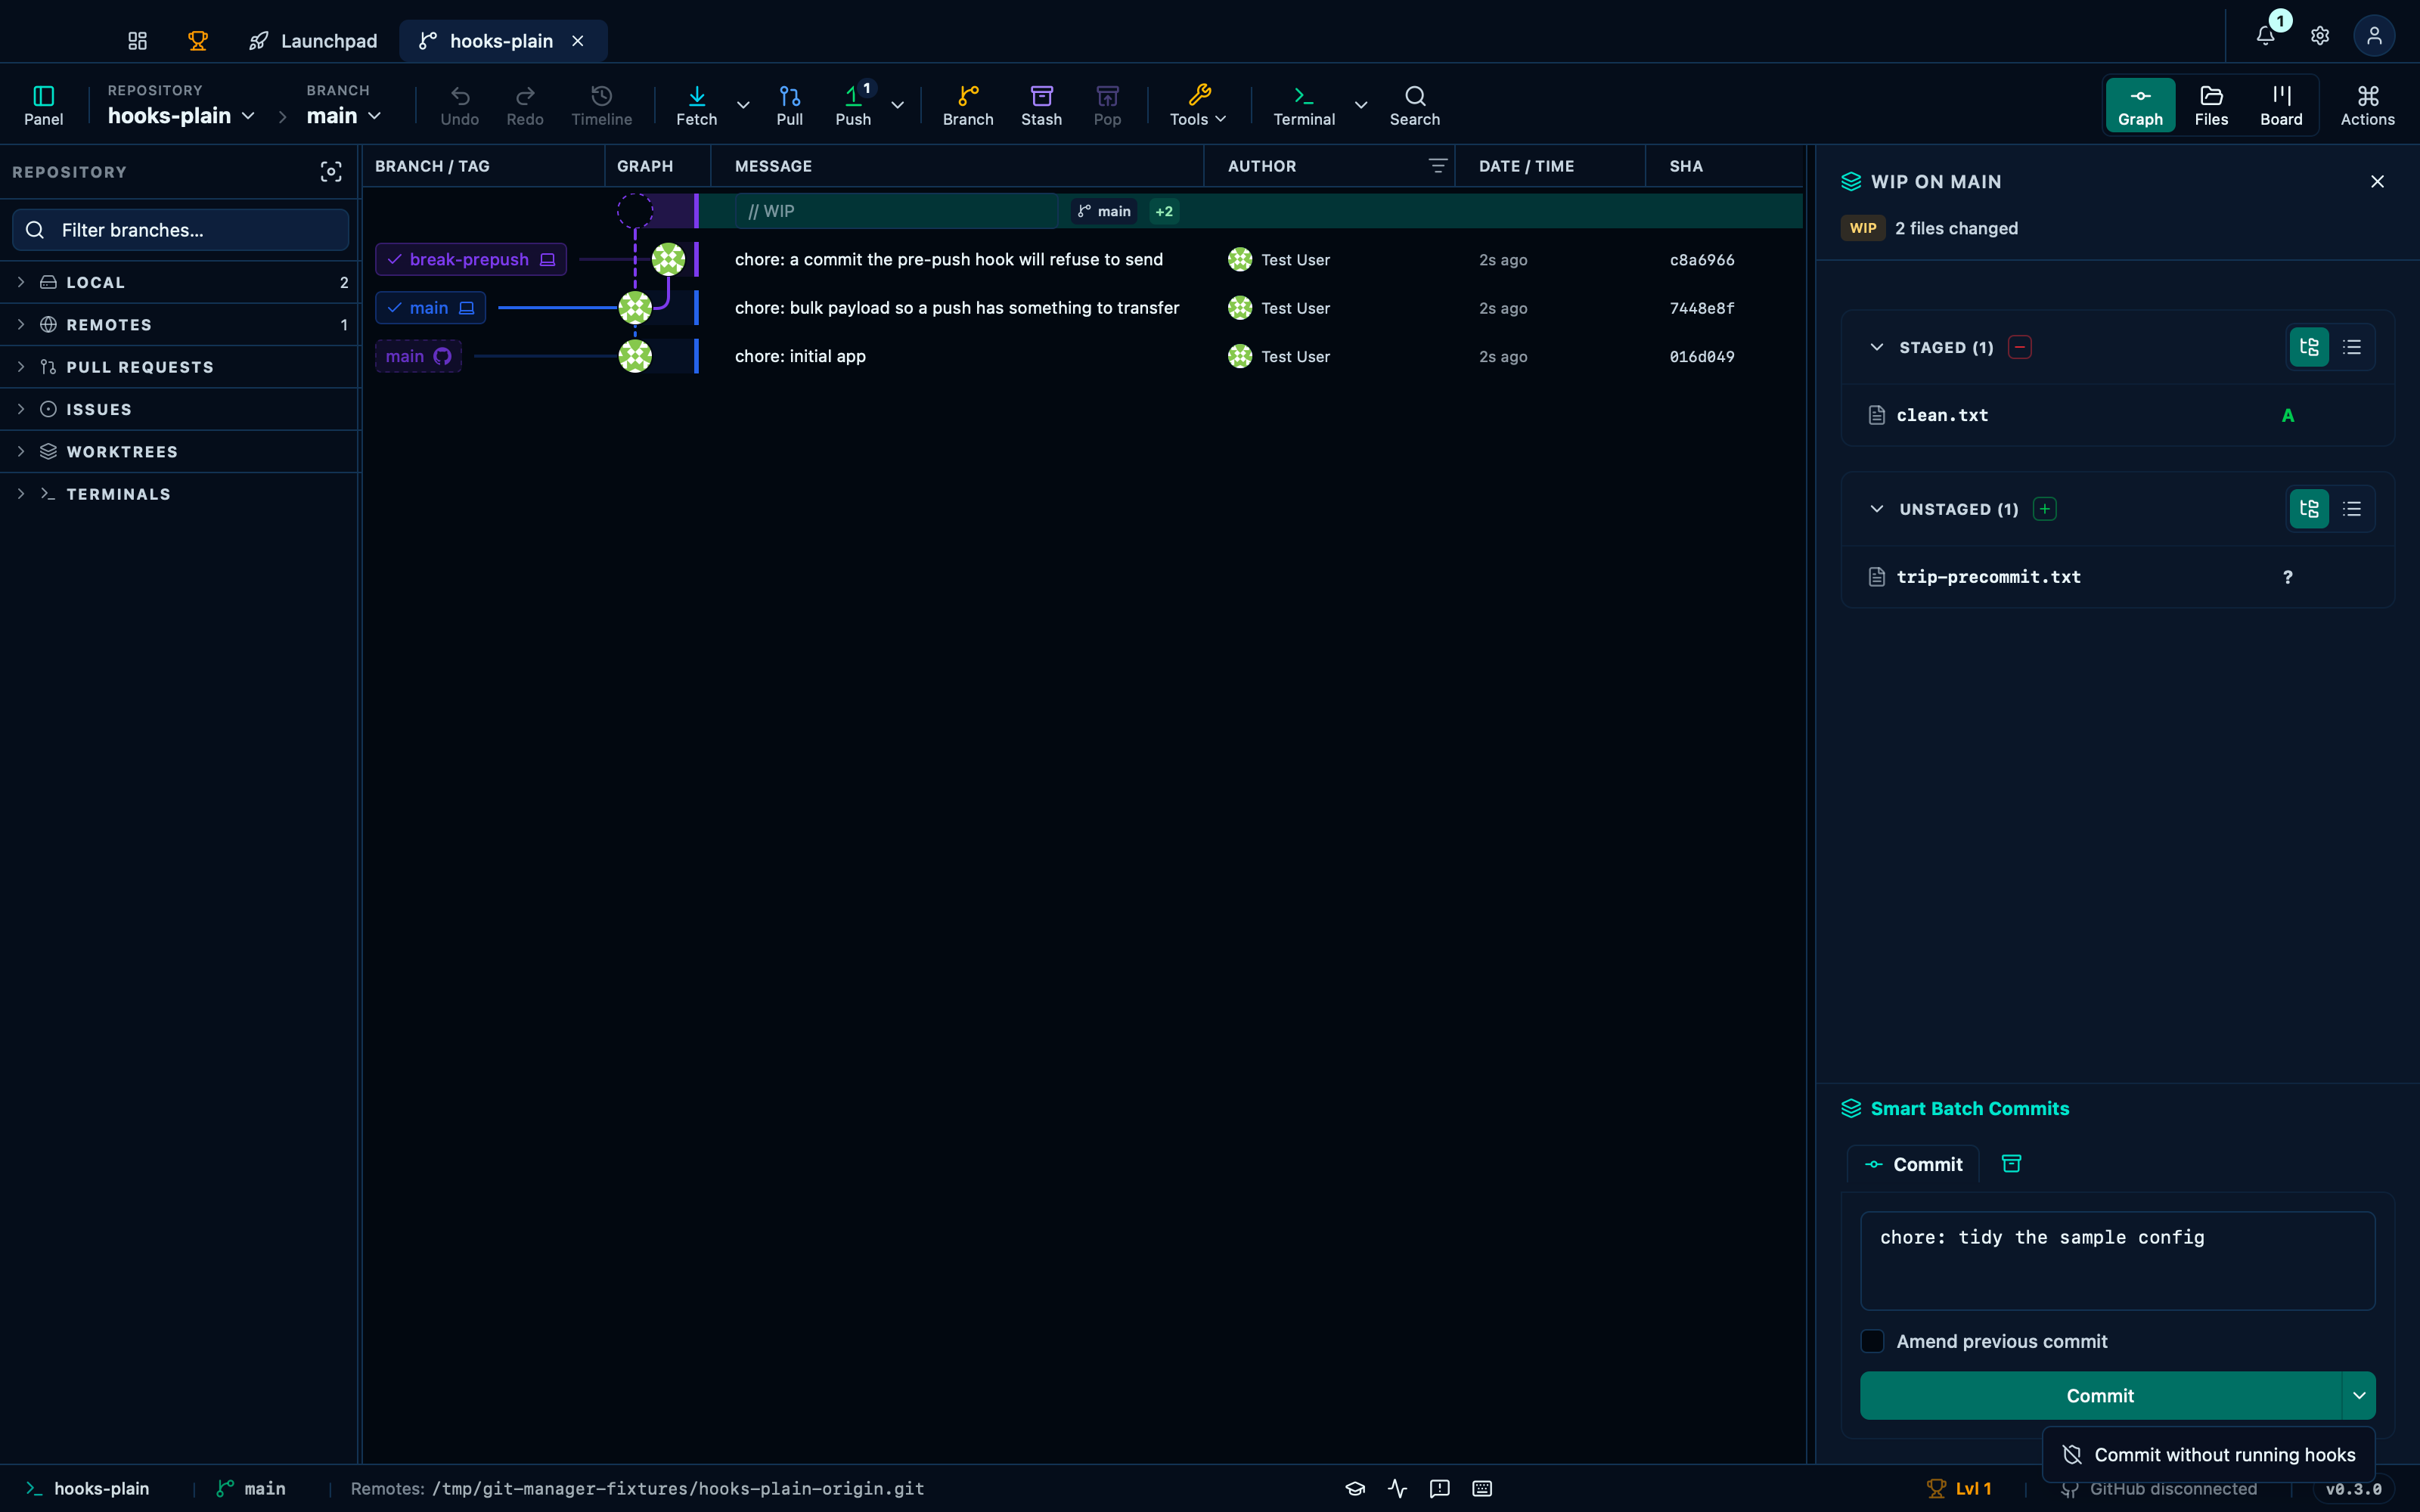Select trip-precommit.txt file

pyautogui.click(x=2117, y=577)
